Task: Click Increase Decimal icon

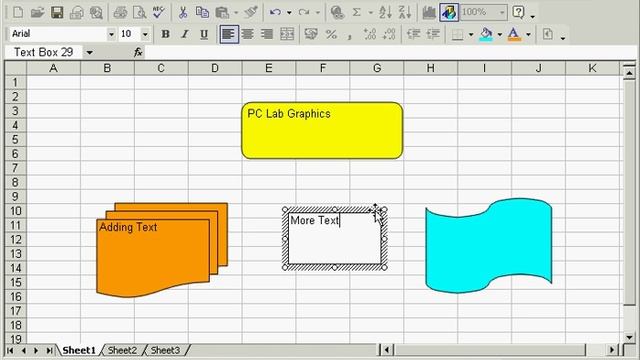Action: coord(370,34)
